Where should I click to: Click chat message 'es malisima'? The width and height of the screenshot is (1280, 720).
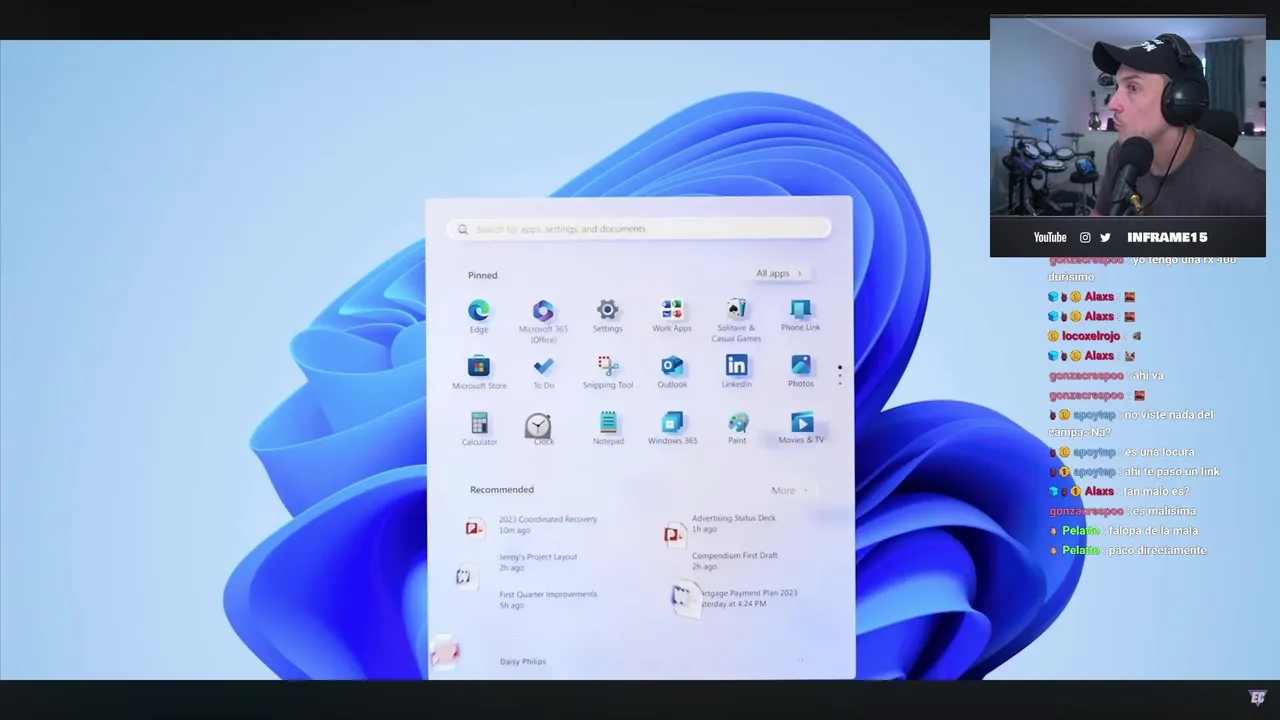point(1164,511)
